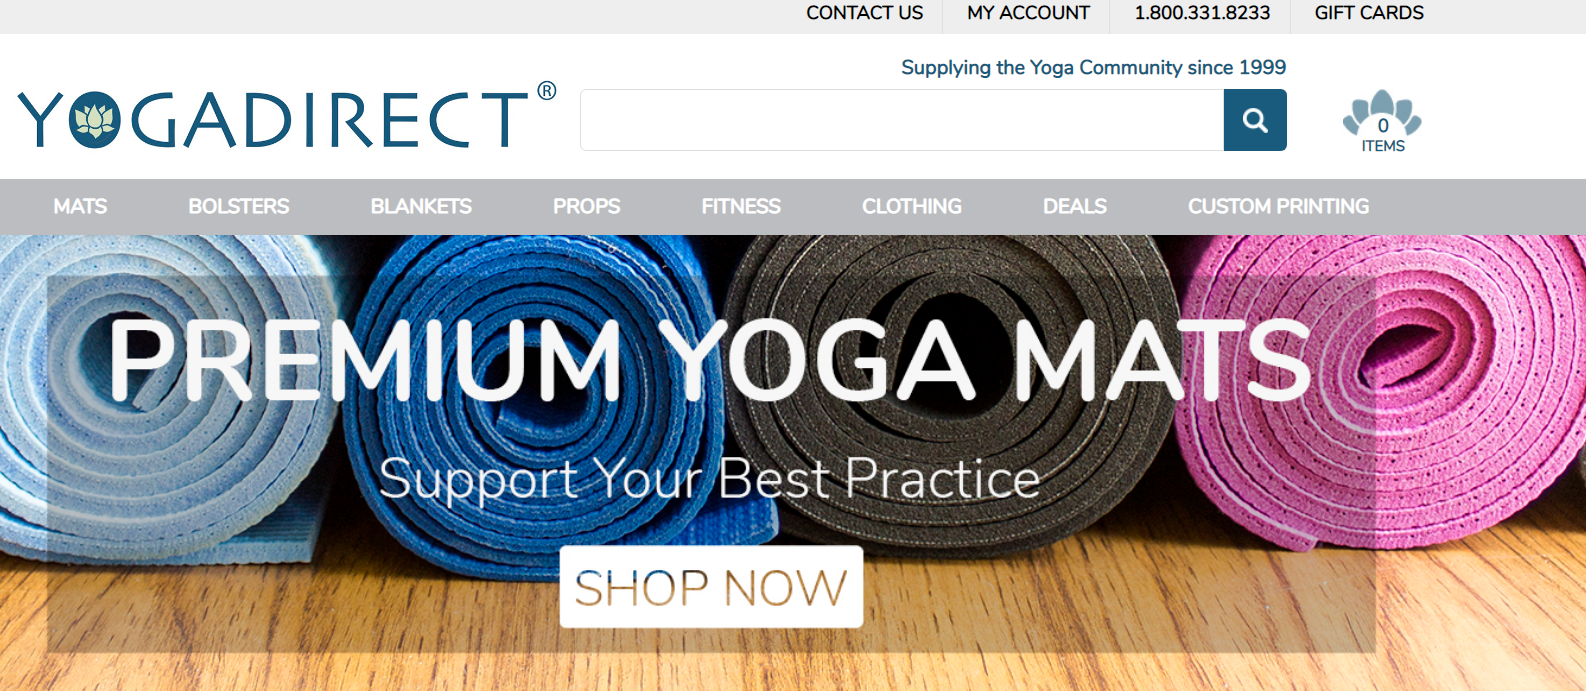Click the Shop Now button
1586x691 pixels.
[x=711, y=587]
